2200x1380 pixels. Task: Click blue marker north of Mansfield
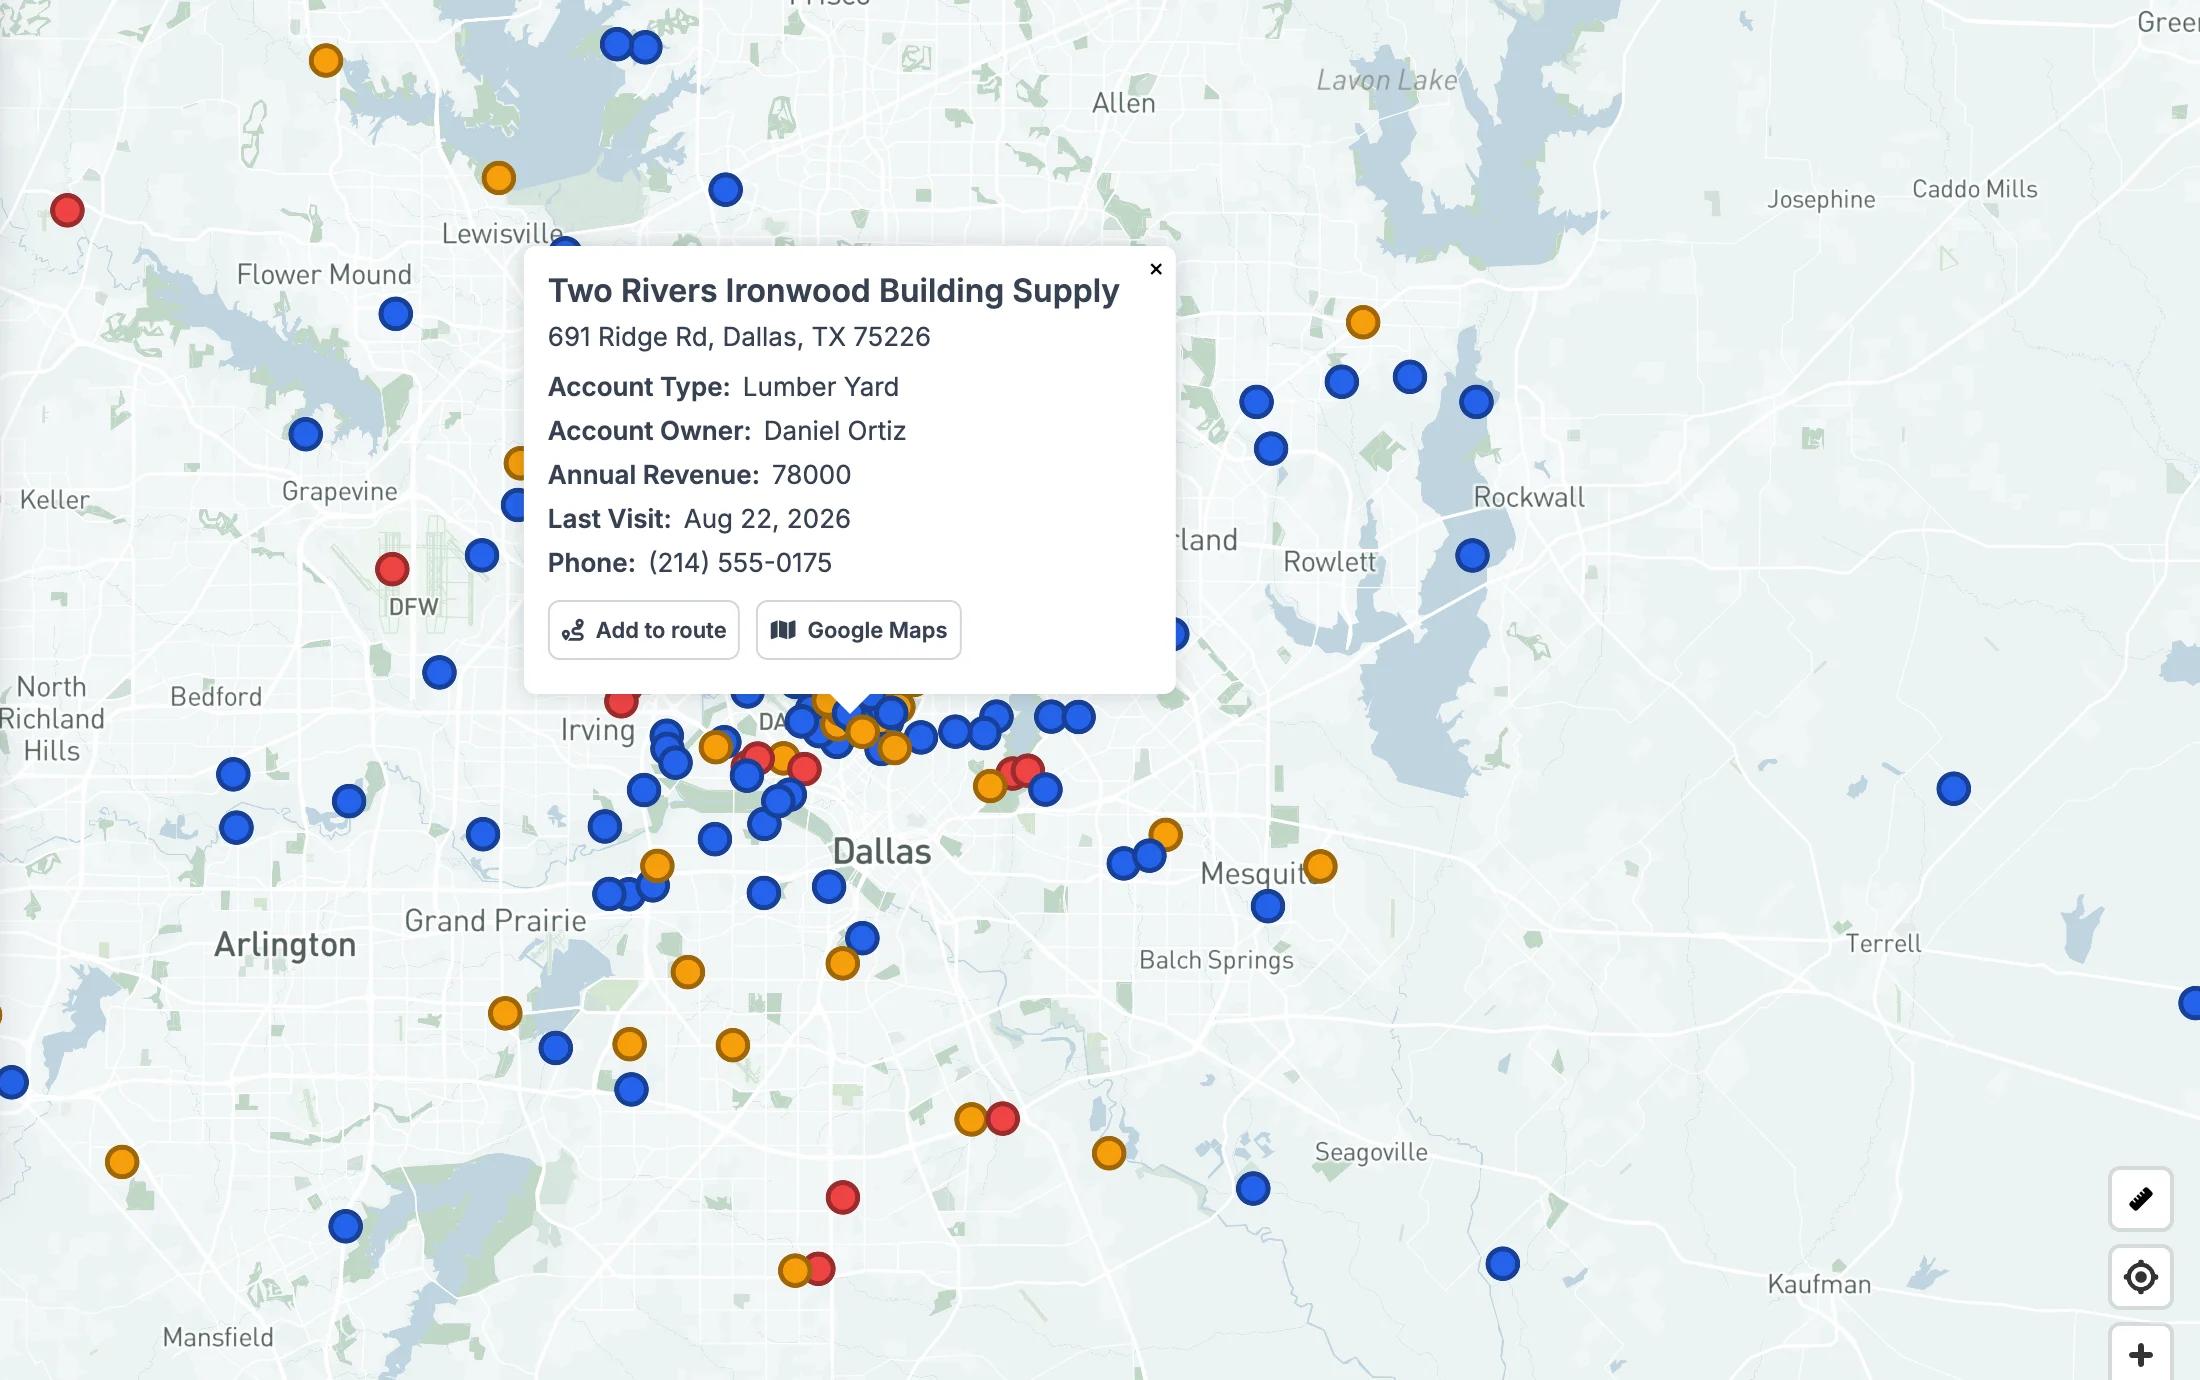pyautogui.click(x=346, y=1225)
